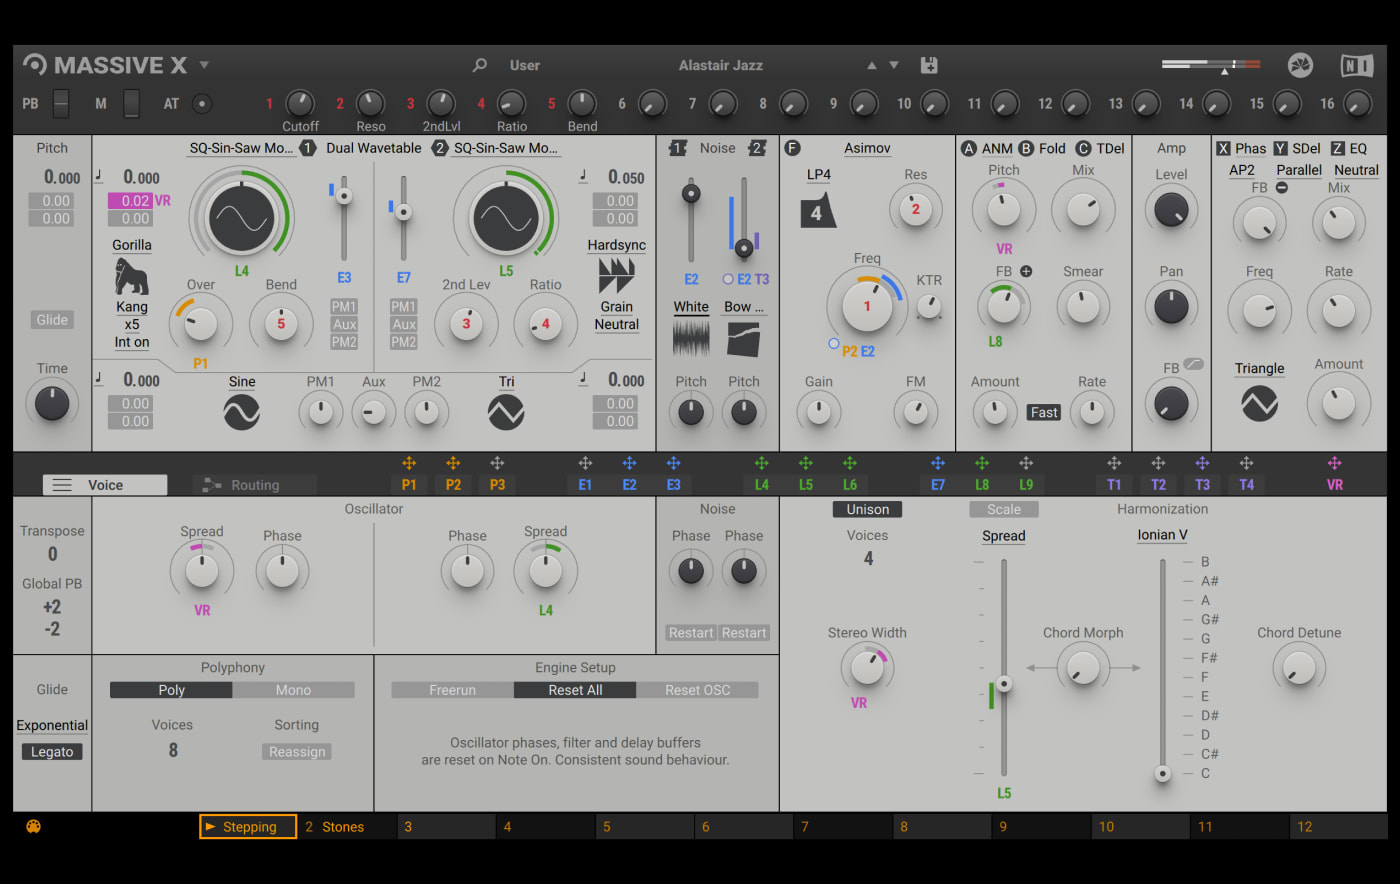The width and height of the screenshot is (1400, 884).
Task: Grab the VR modulation drag handle
Action: (1334, 463)
